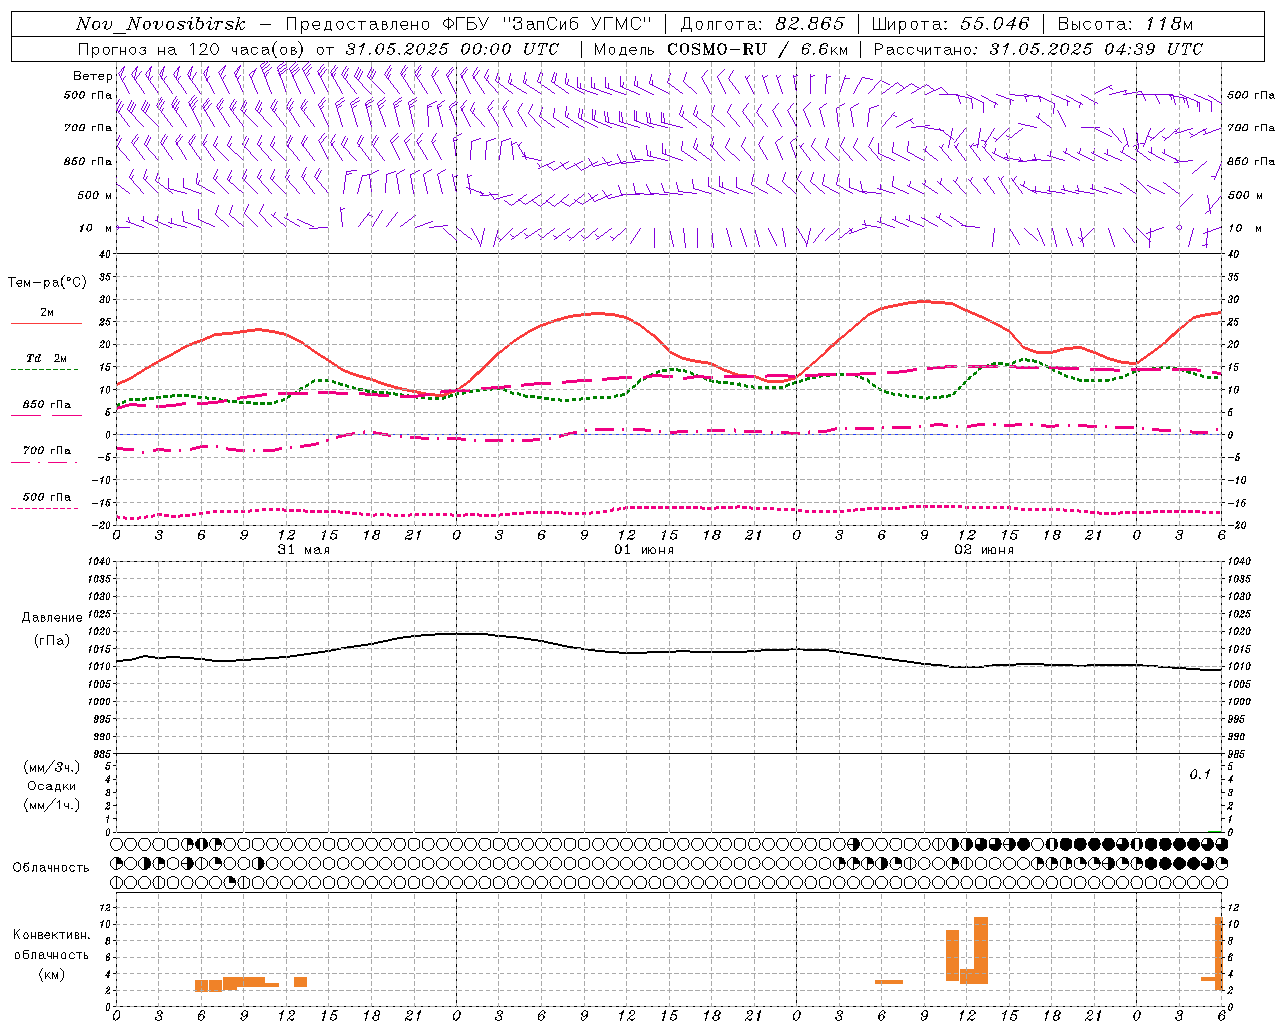The image size is (1280, 1024).
Task: Click the Высота: 118м header entry
Action: pyautogui.click(x=1125, y=24)
